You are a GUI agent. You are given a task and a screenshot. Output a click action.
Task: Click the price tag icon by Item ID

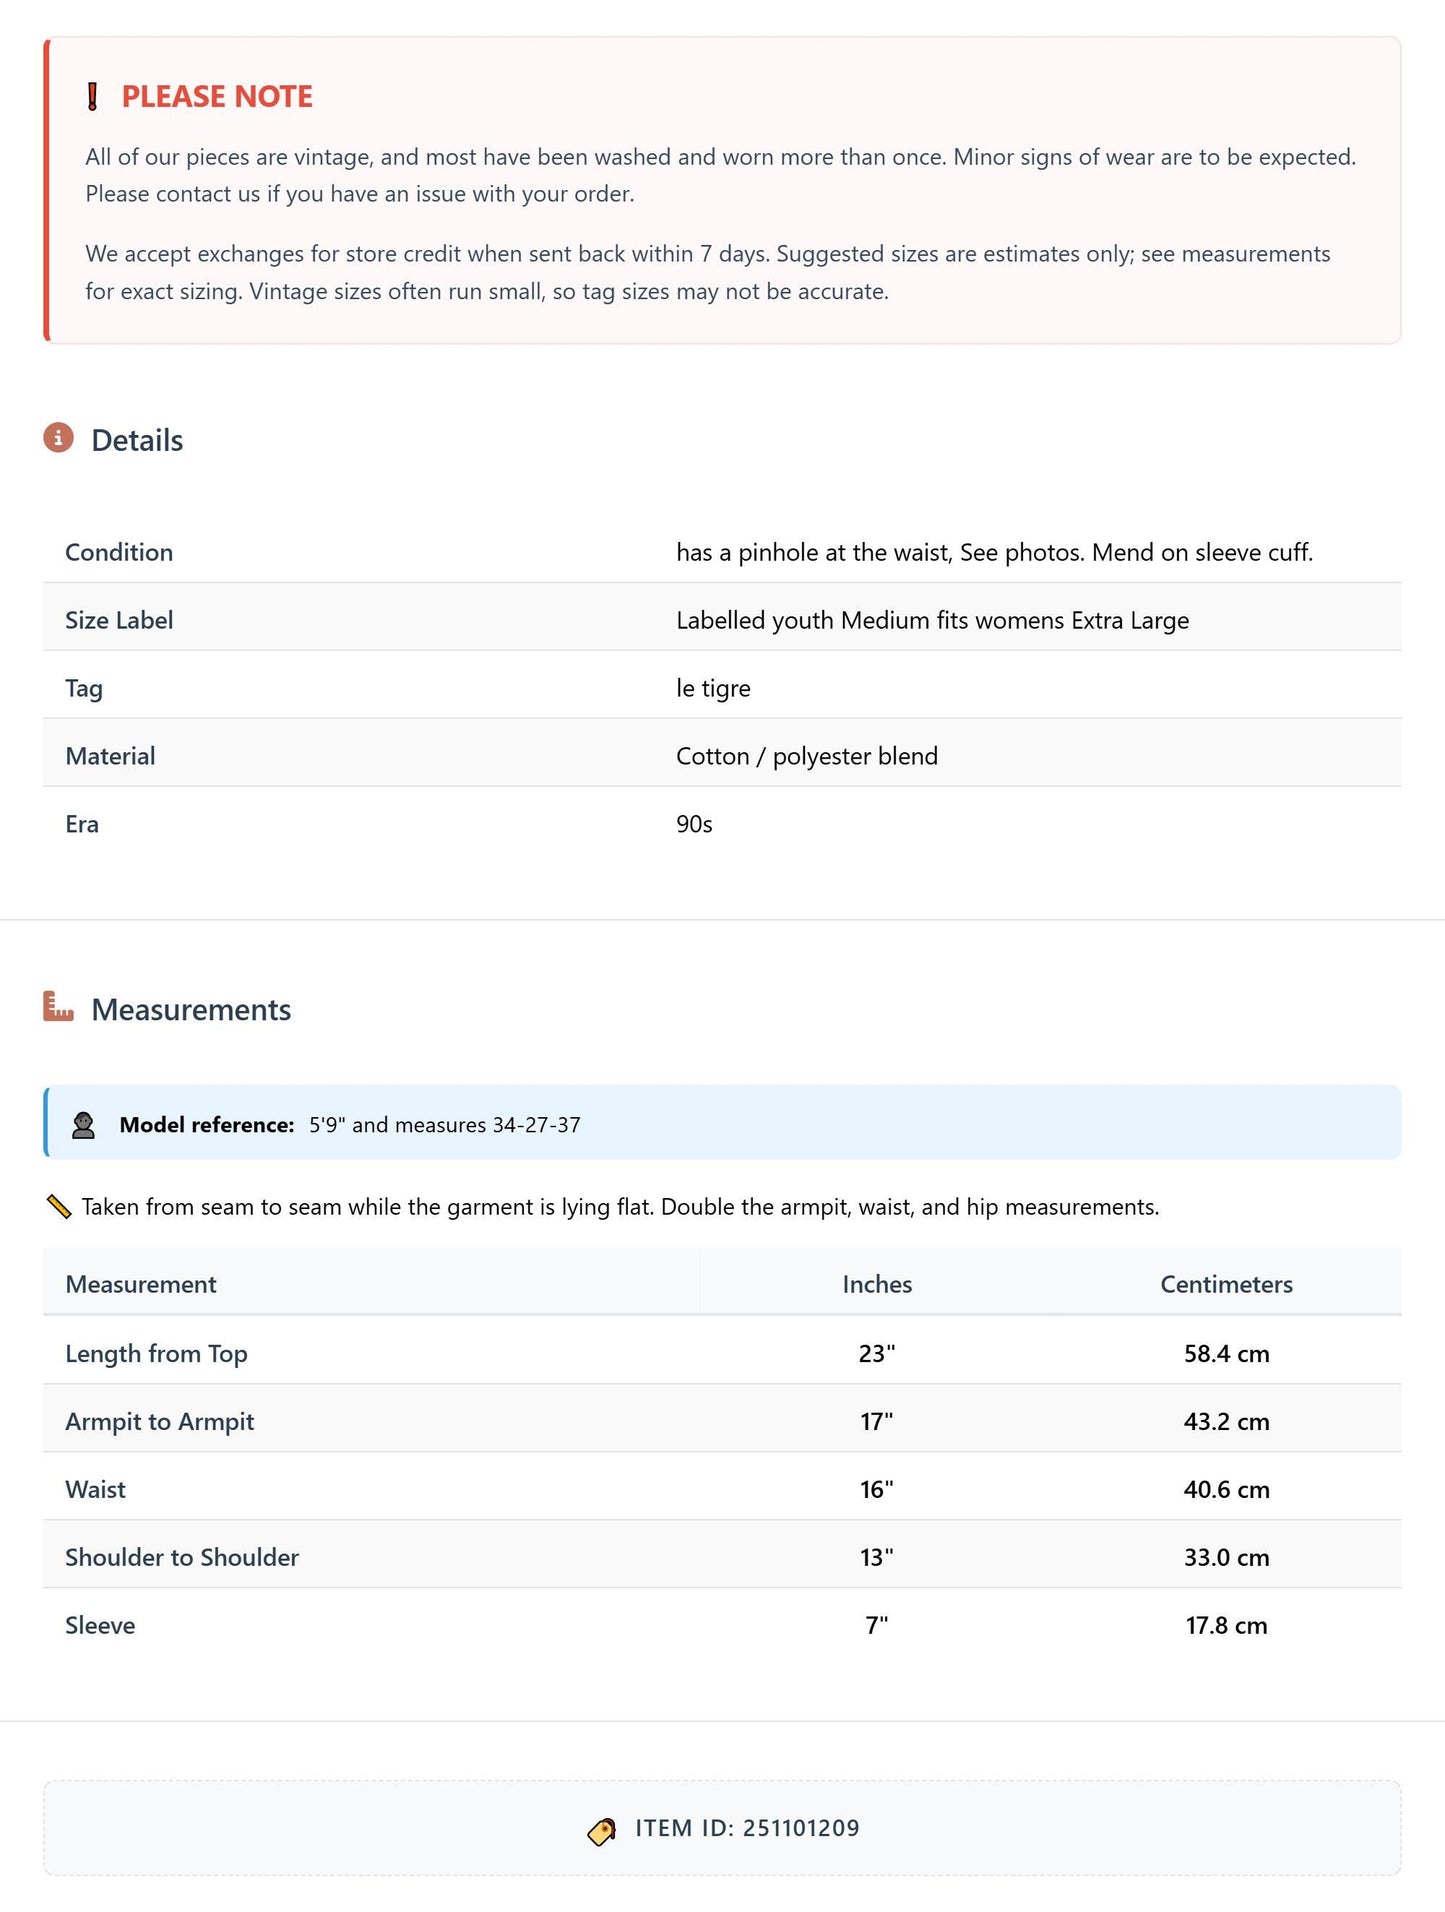tap(602, 1831)
